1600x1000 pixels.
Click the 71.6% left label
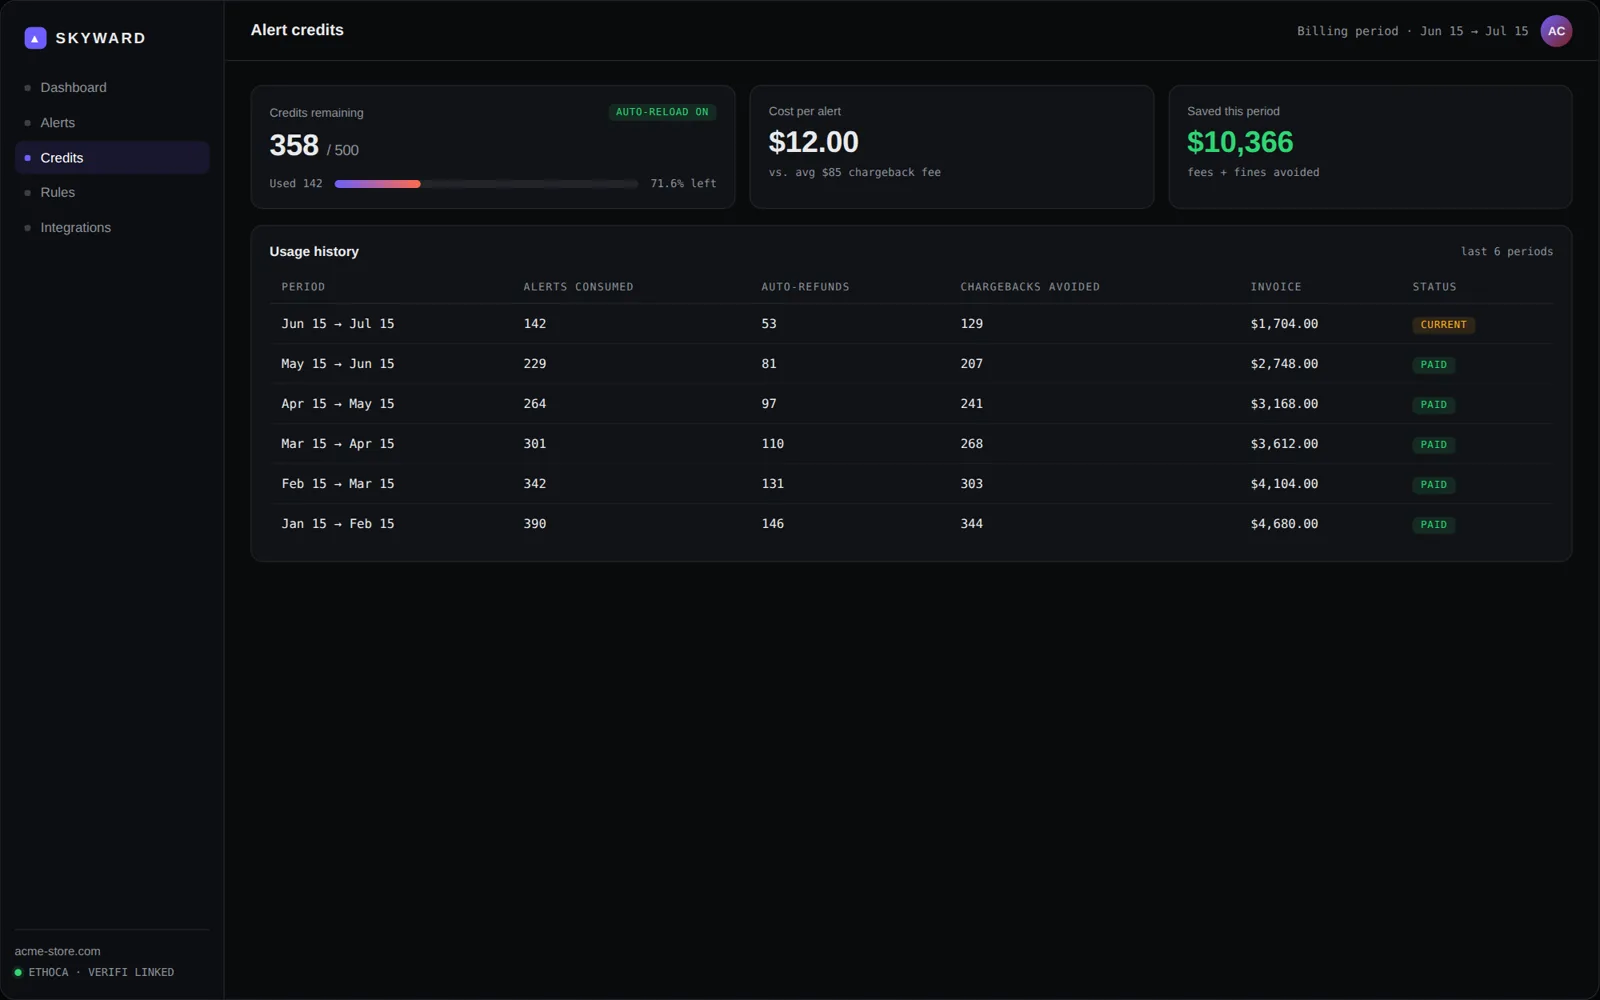[683, 184]
